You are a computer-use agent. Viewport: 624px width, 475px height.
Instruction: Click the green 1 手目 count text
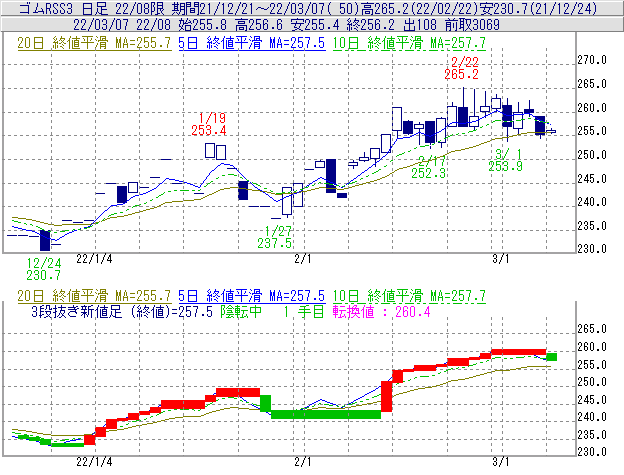click(x=304, y=311)
